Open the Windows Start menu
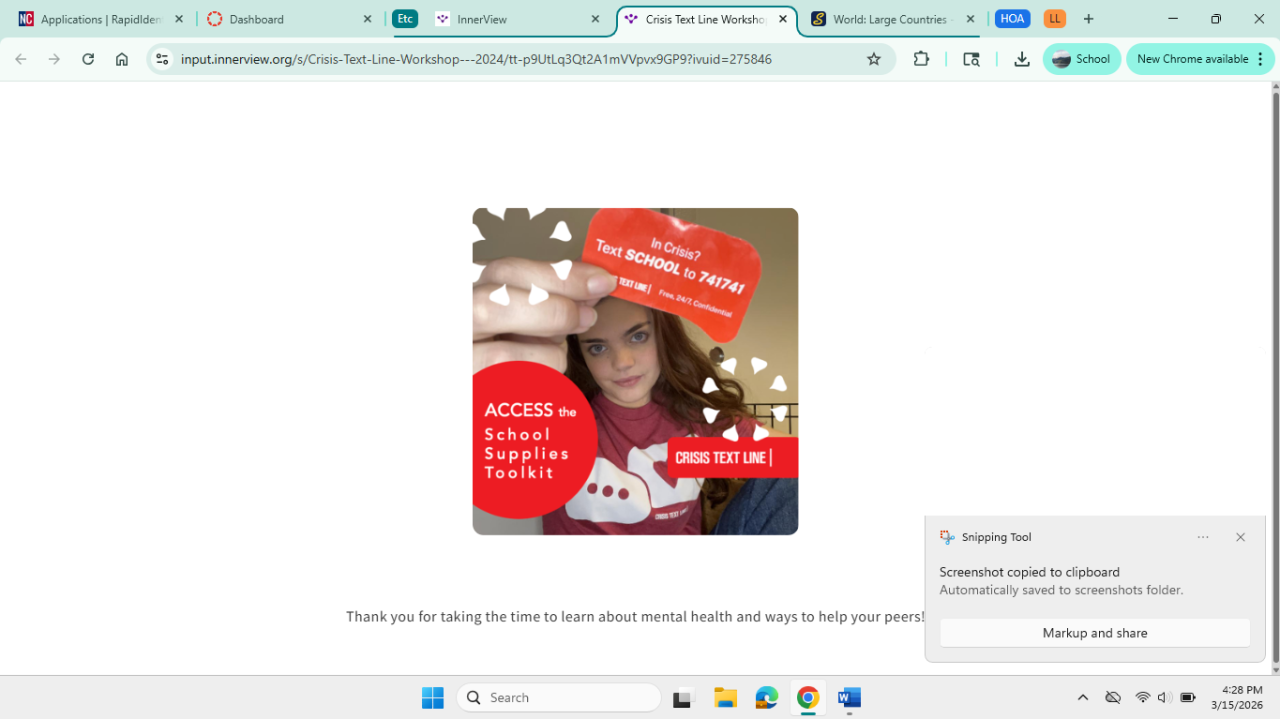 click(433, 698)
